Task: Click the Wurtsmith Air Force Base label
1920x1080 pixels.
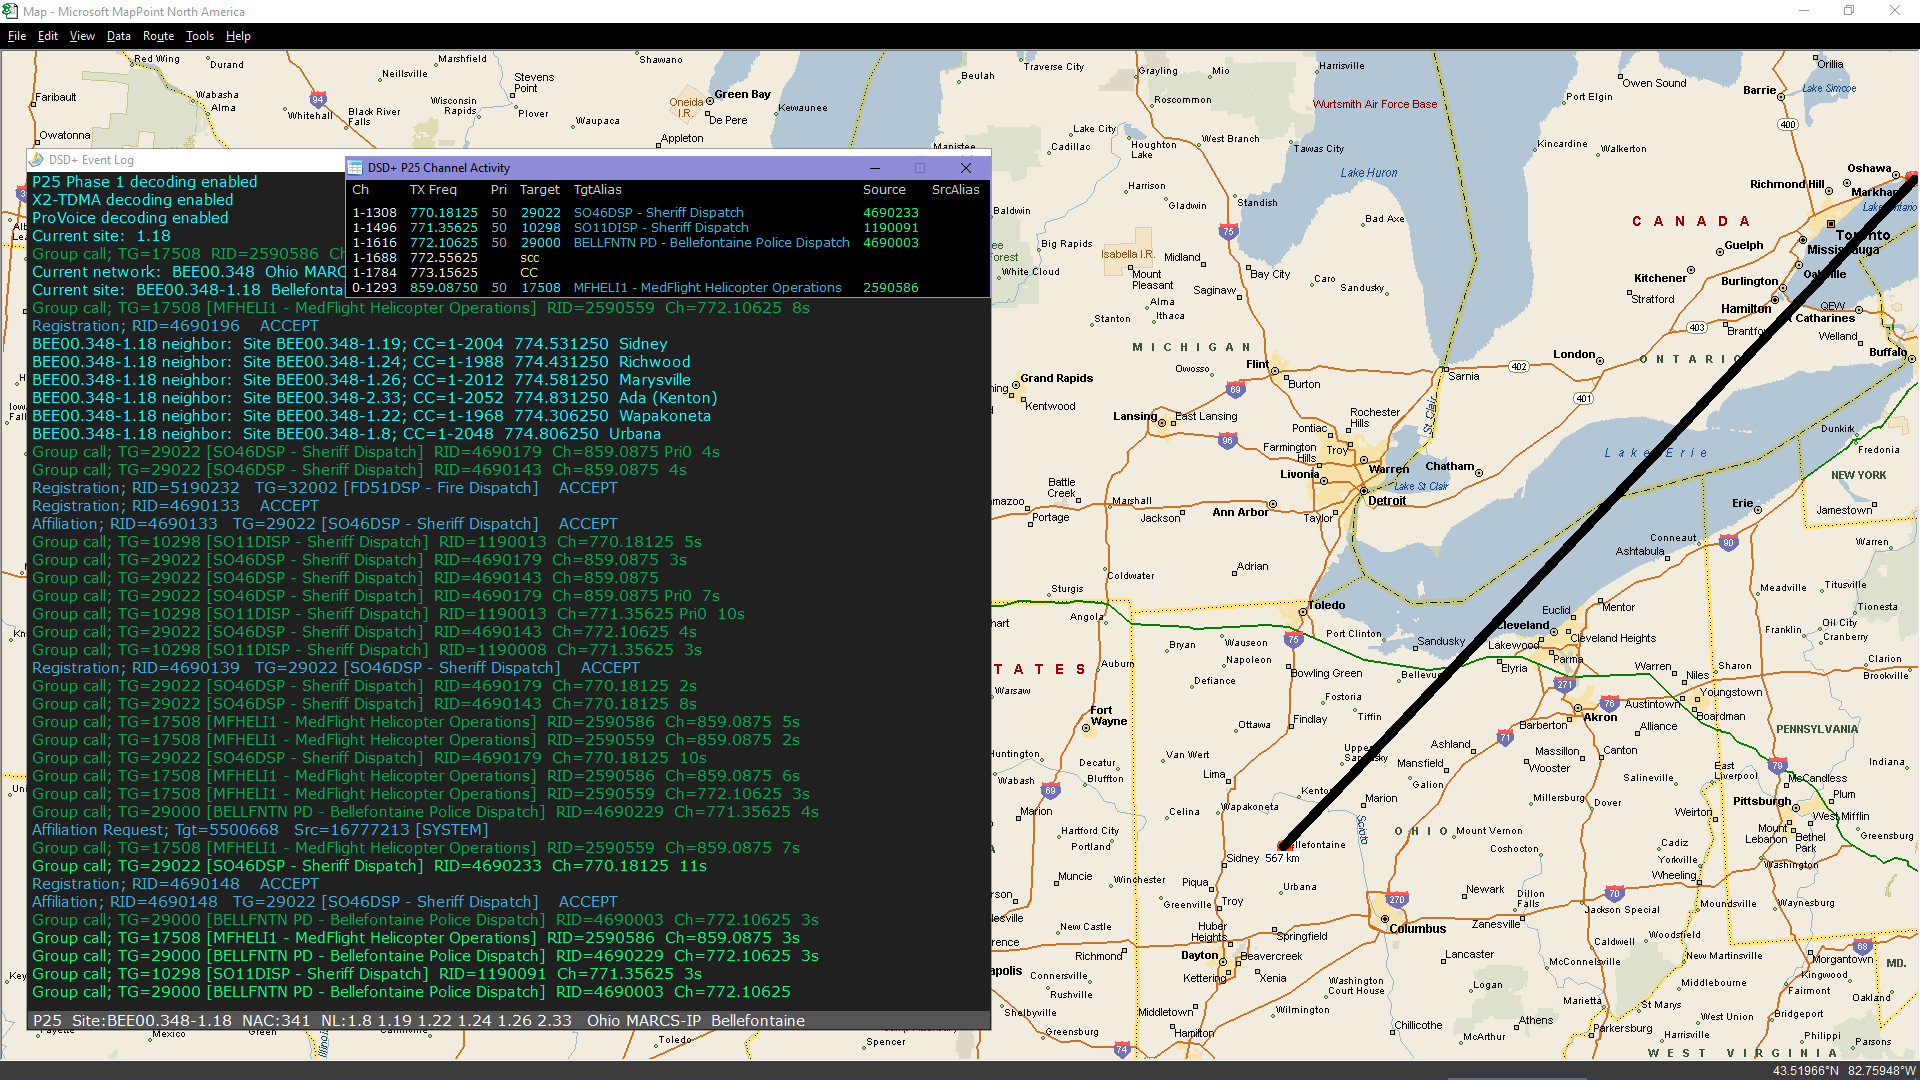Action: click(x=1375, y=104)
